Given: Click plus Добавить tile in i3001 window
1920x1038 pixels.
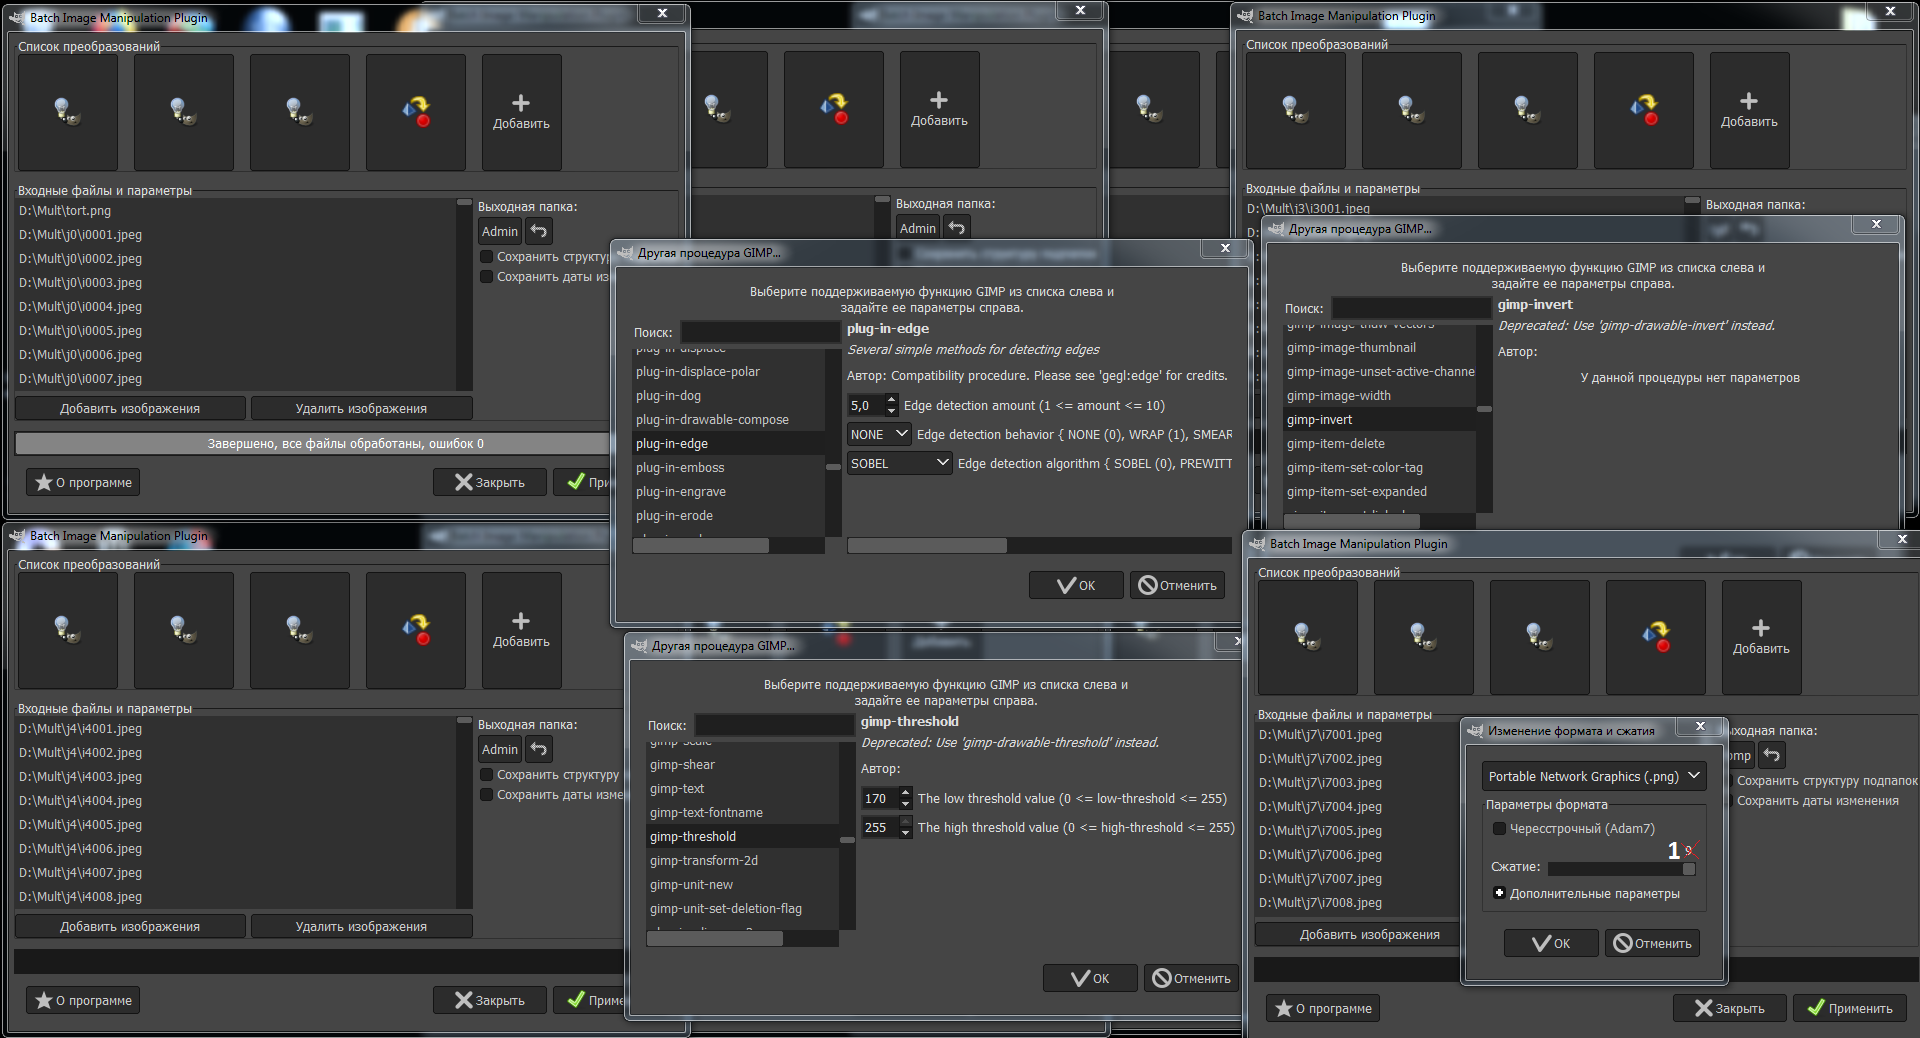Looking at the screenshot, I should pyautogui.click(x=1749, y=110).
